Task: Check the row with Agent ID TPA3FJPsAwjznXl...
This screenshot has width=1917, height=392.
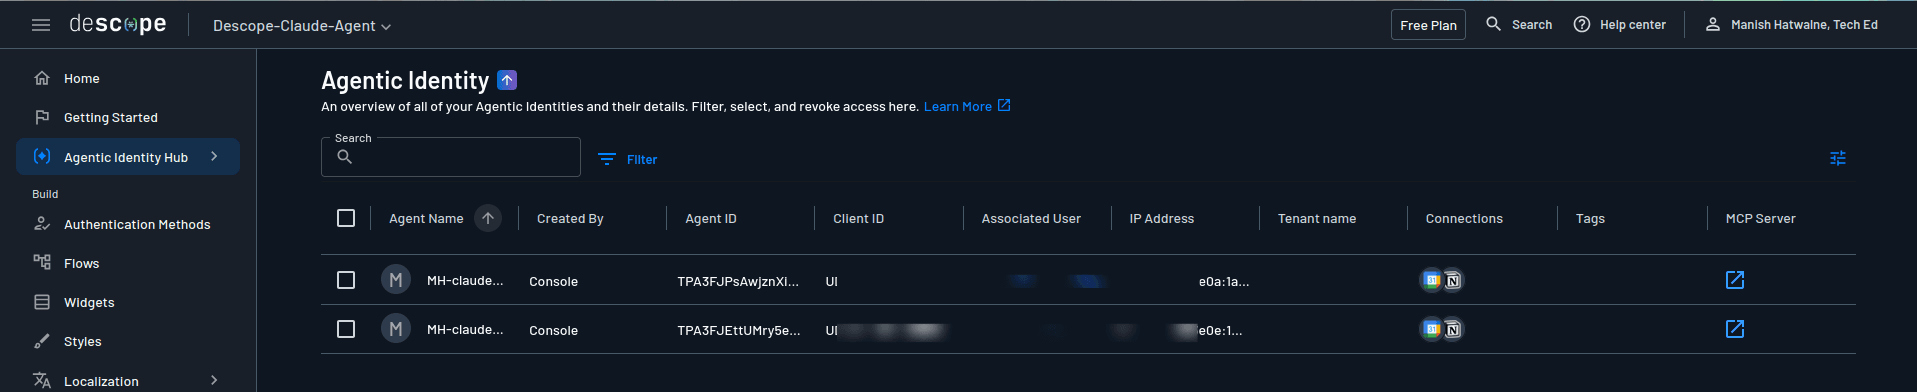Action: point(346,280)
